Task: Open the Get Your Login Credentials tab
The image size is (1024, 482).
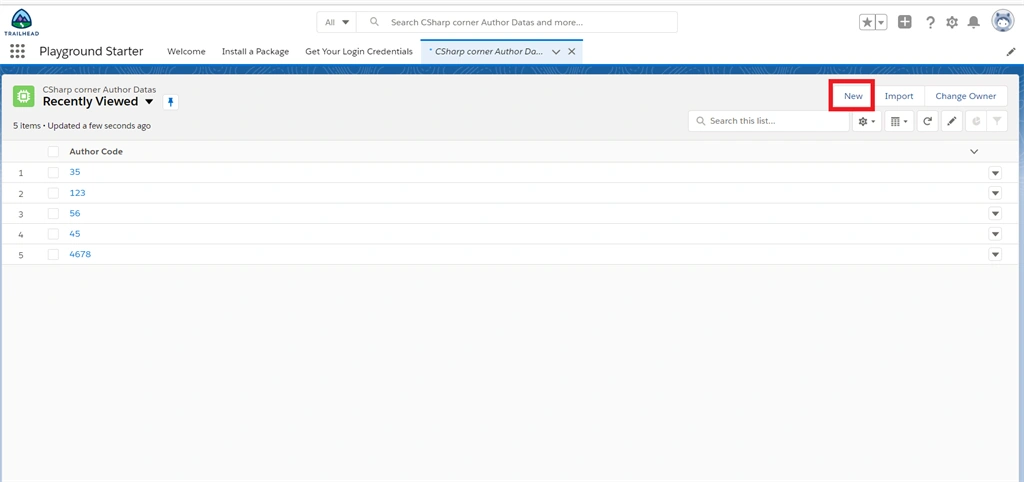Action: point(359,52)
